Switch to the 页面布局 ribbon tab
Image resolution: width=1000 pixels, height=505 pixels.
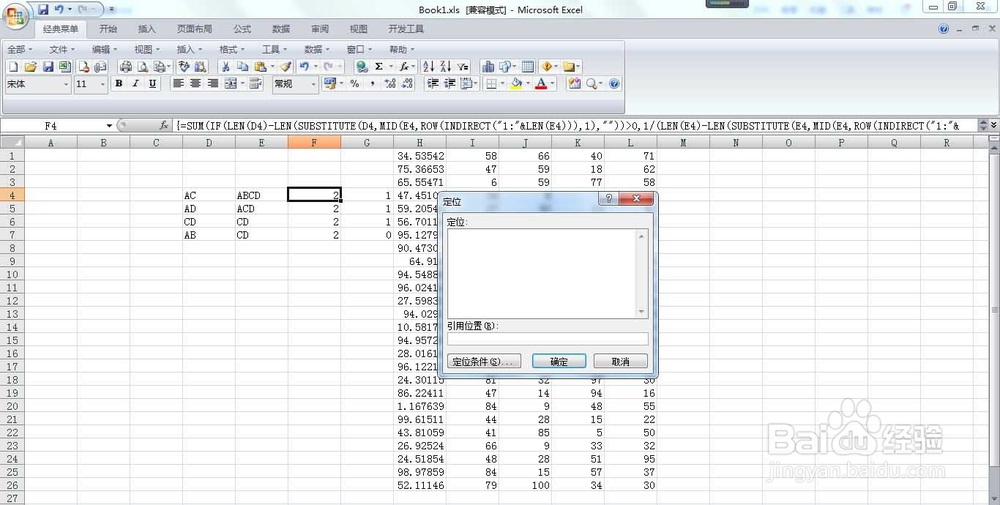(195, 29)
